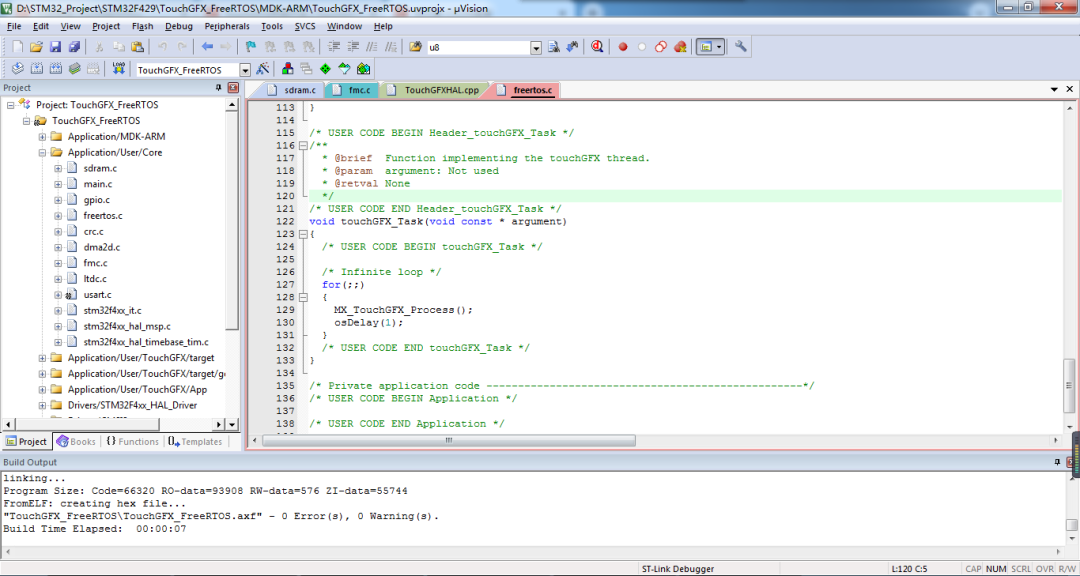
Task: Close the Project panel
Action: pyautogui.click(x=233, y=88)
